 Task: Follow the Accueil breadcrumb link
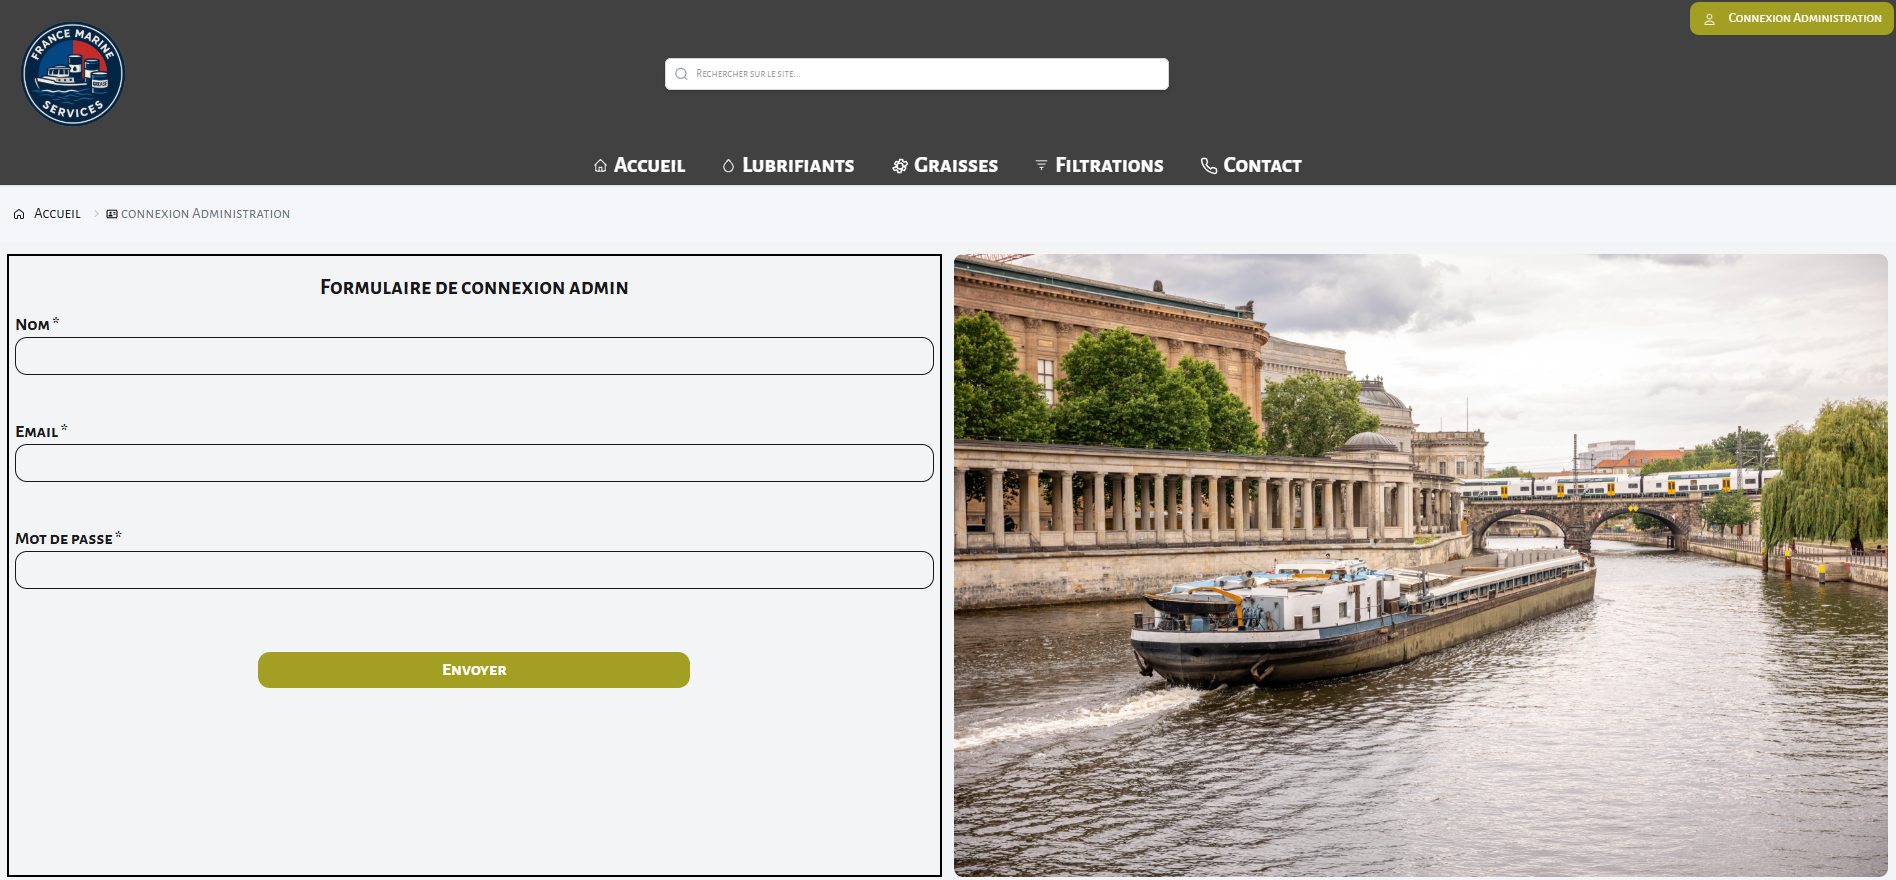(x=57, y=214)
